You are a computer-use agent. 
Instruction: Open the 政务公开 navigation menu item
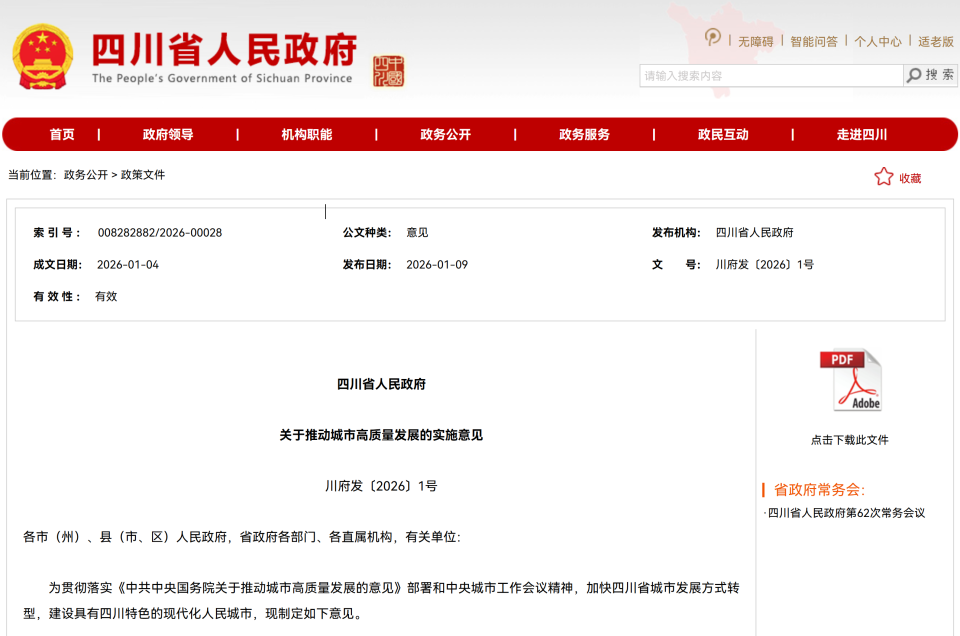[x=446, y=134]
